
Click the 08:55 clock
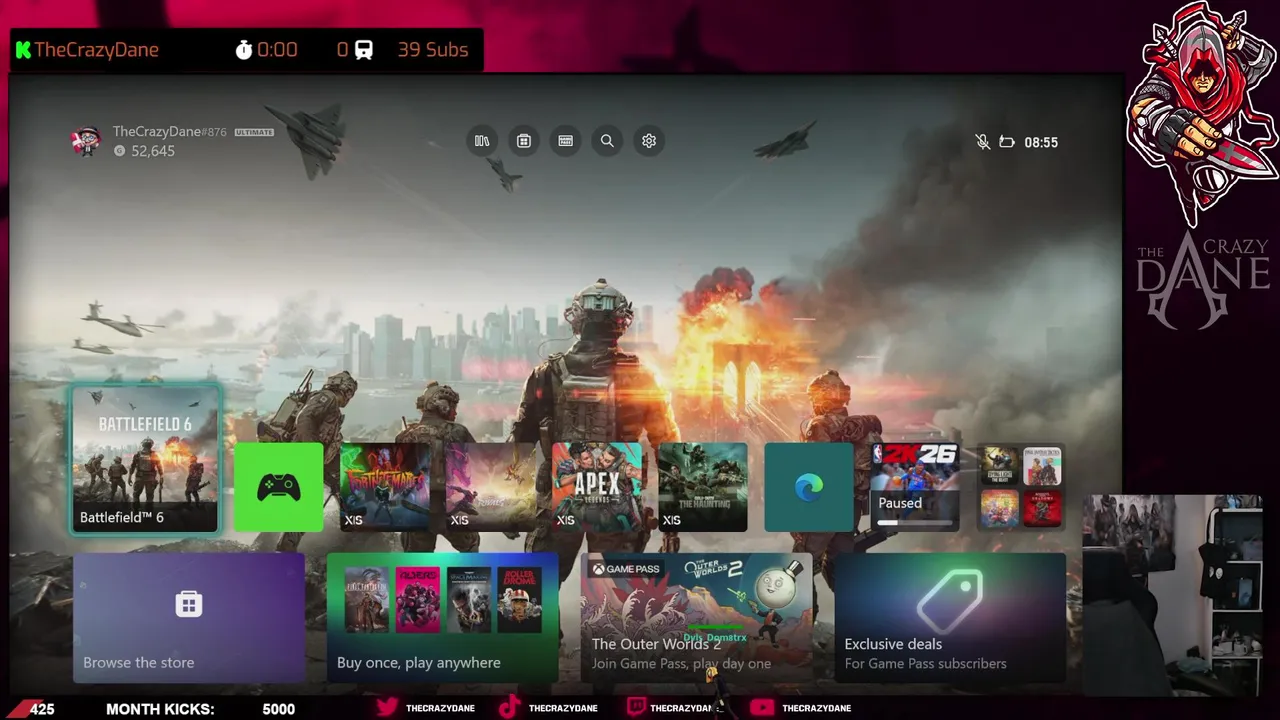(1041, 142)
